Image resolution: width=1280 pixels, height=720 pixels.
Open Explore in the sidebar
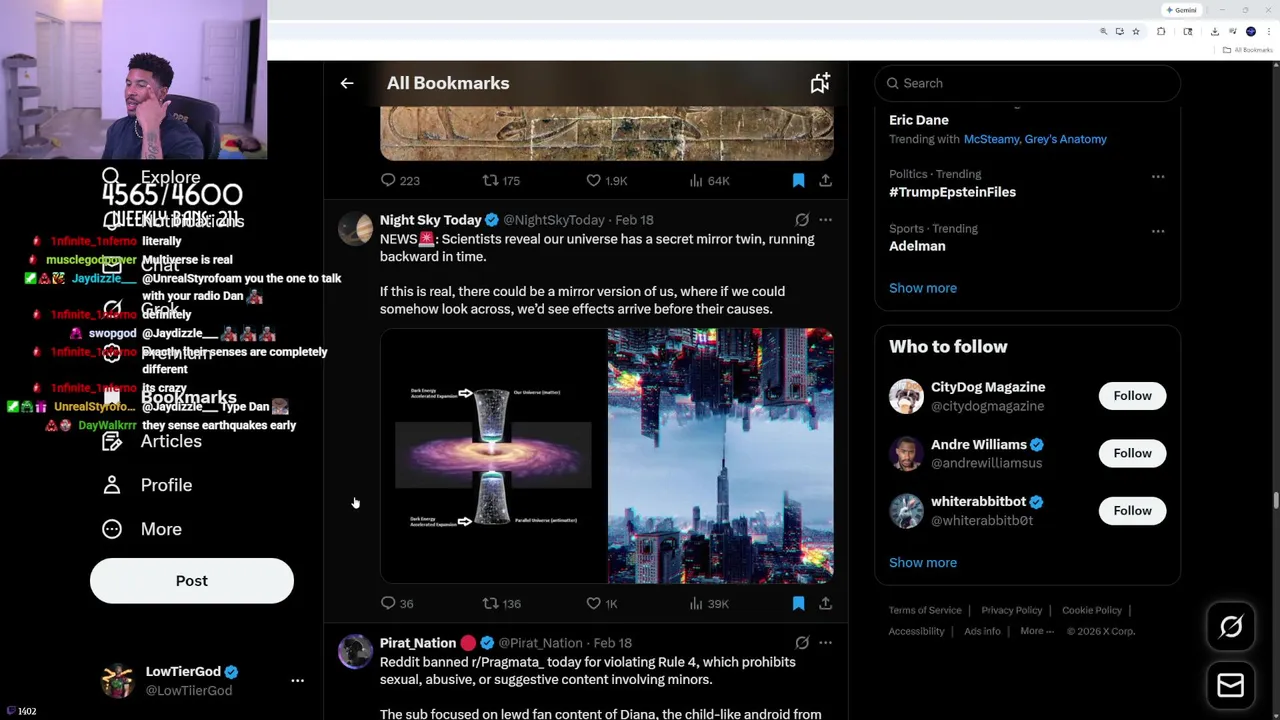152,178
